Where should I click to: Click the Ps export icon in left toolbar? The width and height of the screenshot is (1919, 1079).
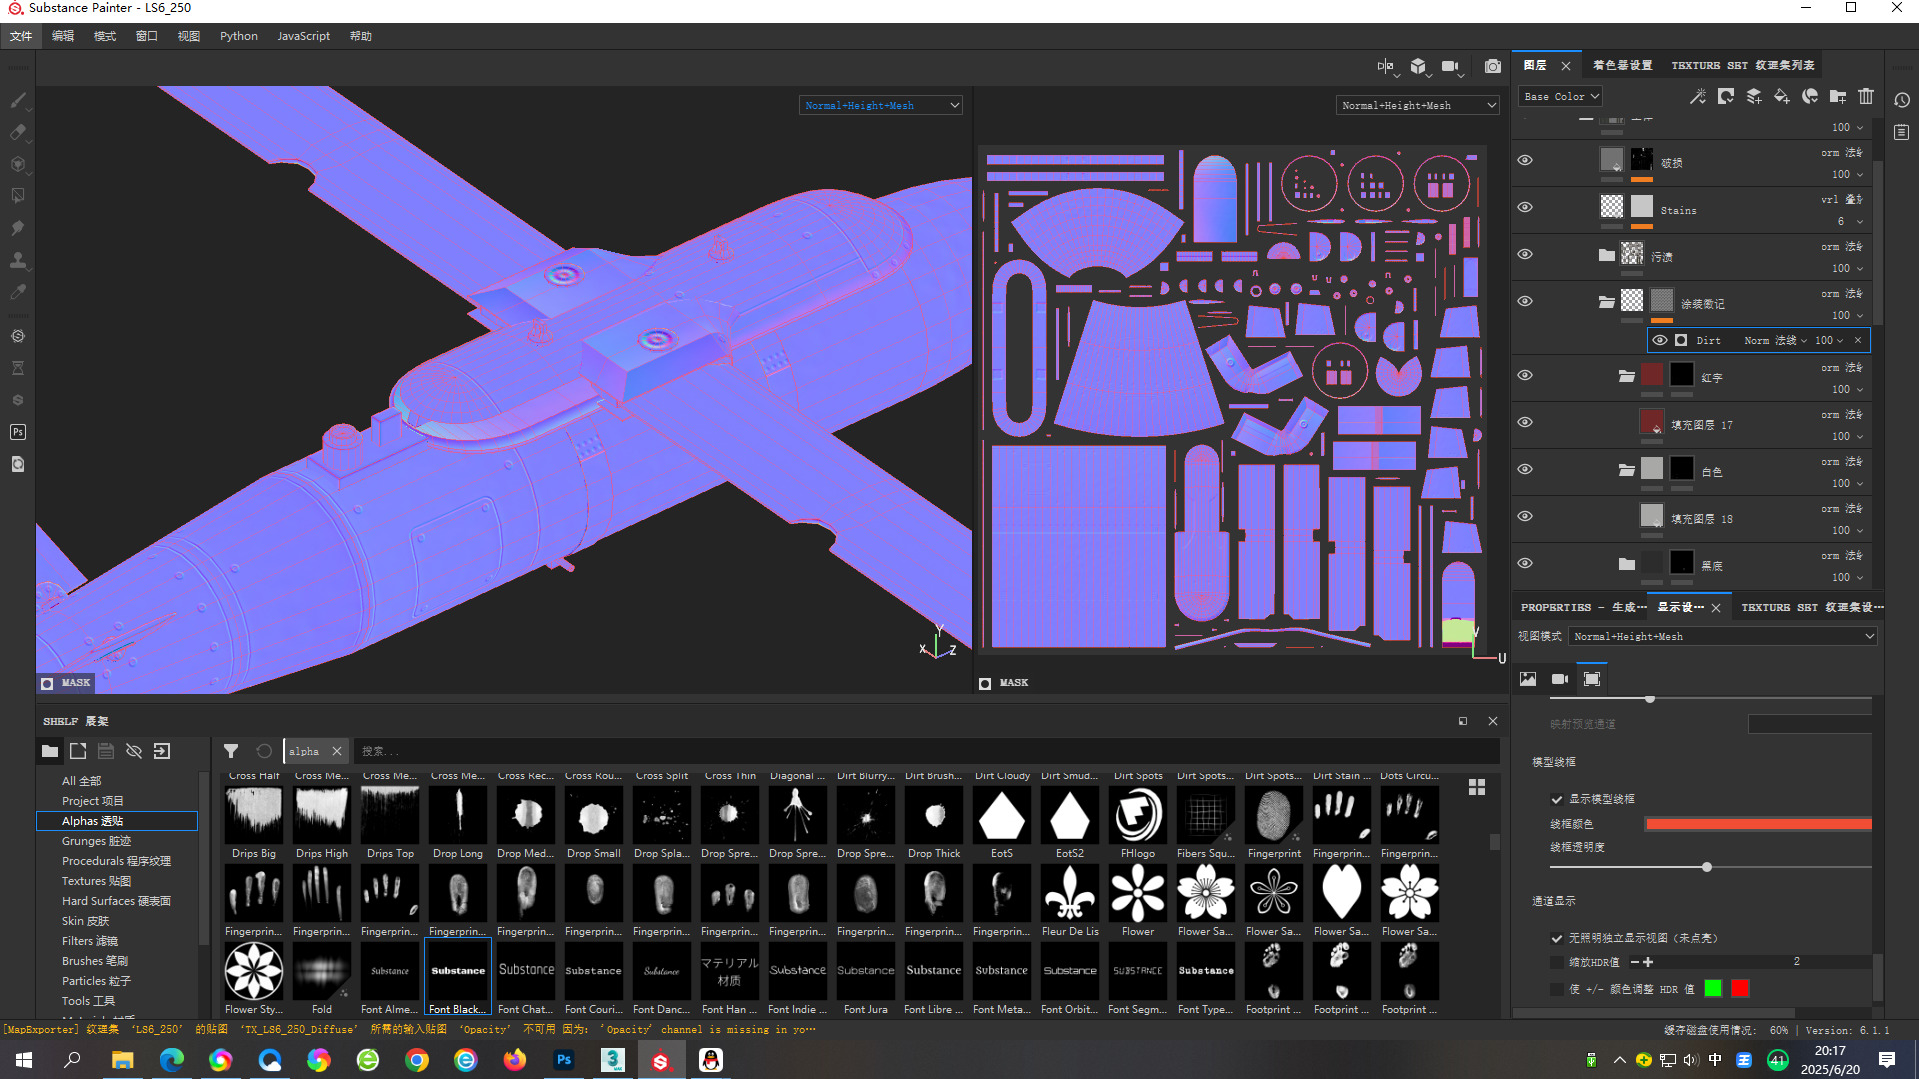pyautogui.click(x=18, y=432)
